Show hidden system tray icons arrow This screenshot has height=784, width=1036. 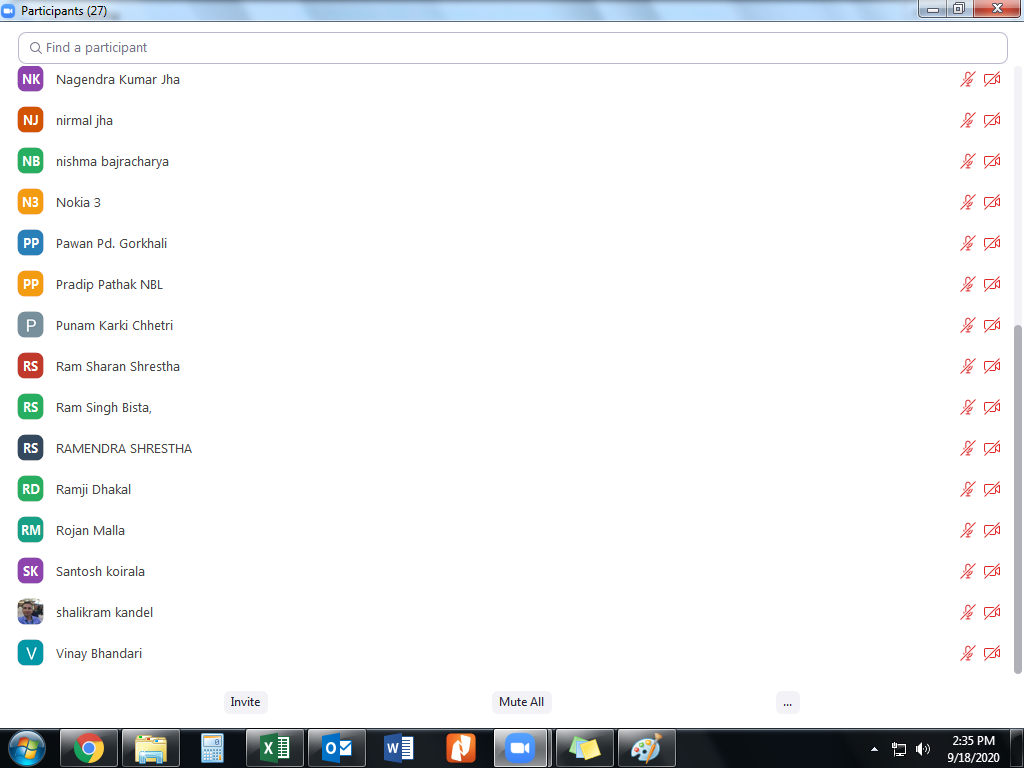tap(875, 748)
